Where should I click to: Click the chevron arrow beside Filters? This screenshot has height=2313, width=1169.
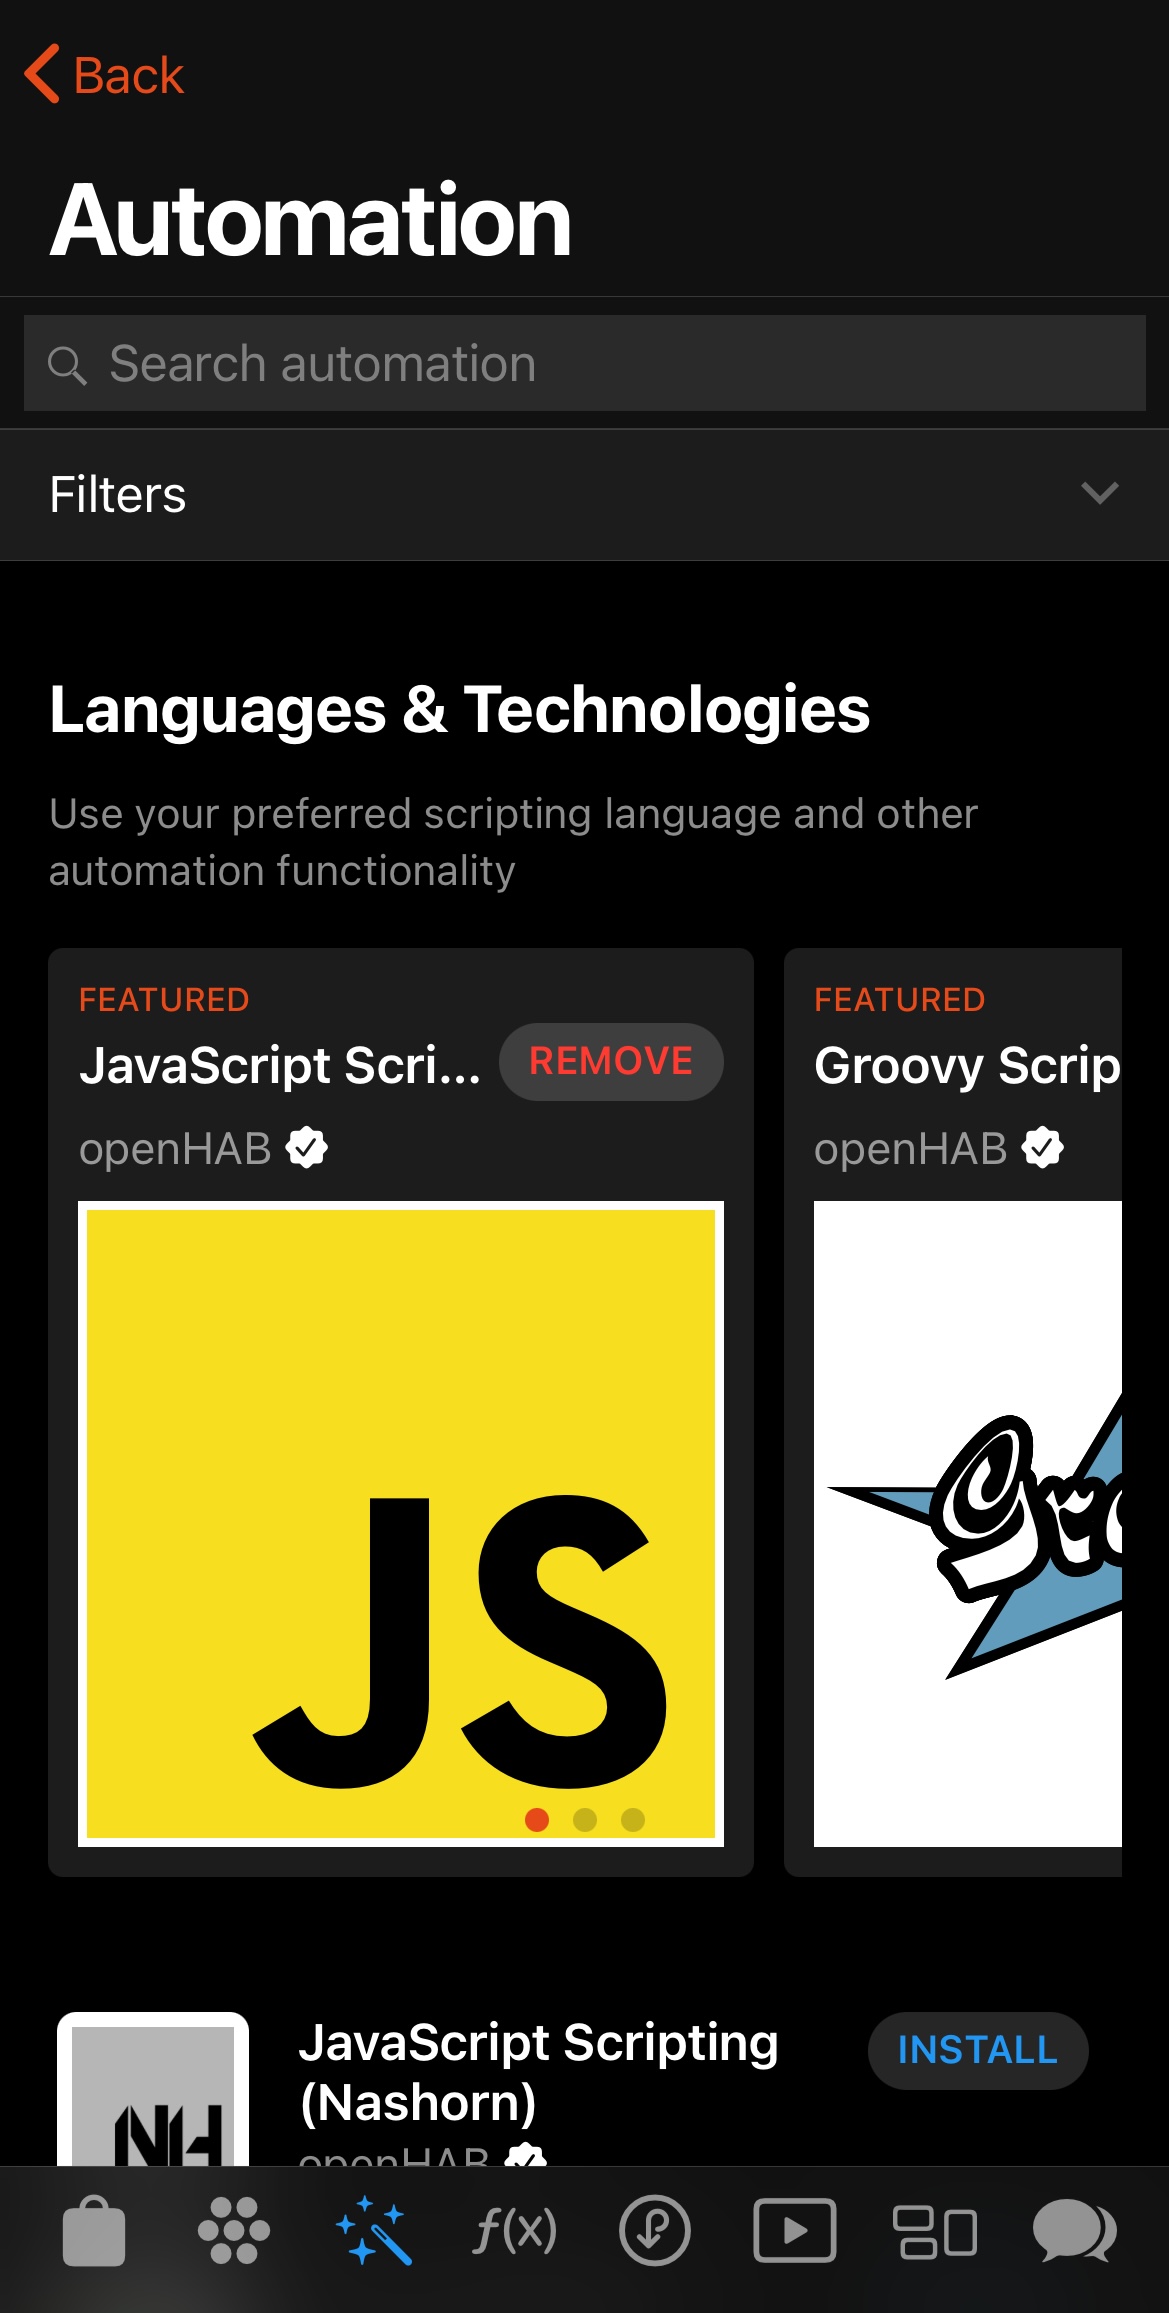[x=1099, y=493]
